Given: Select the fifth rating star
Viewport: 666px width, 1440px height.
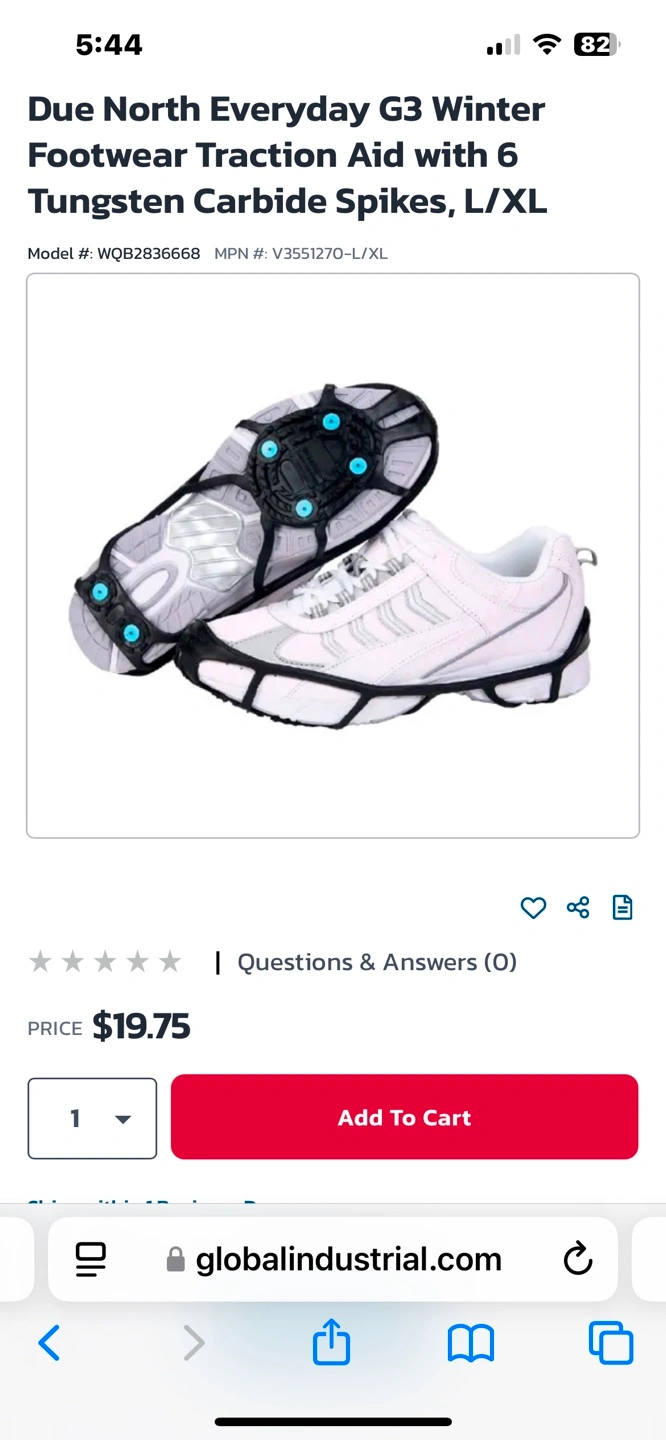Looking at the screenshot, I should tap(170, 962).
